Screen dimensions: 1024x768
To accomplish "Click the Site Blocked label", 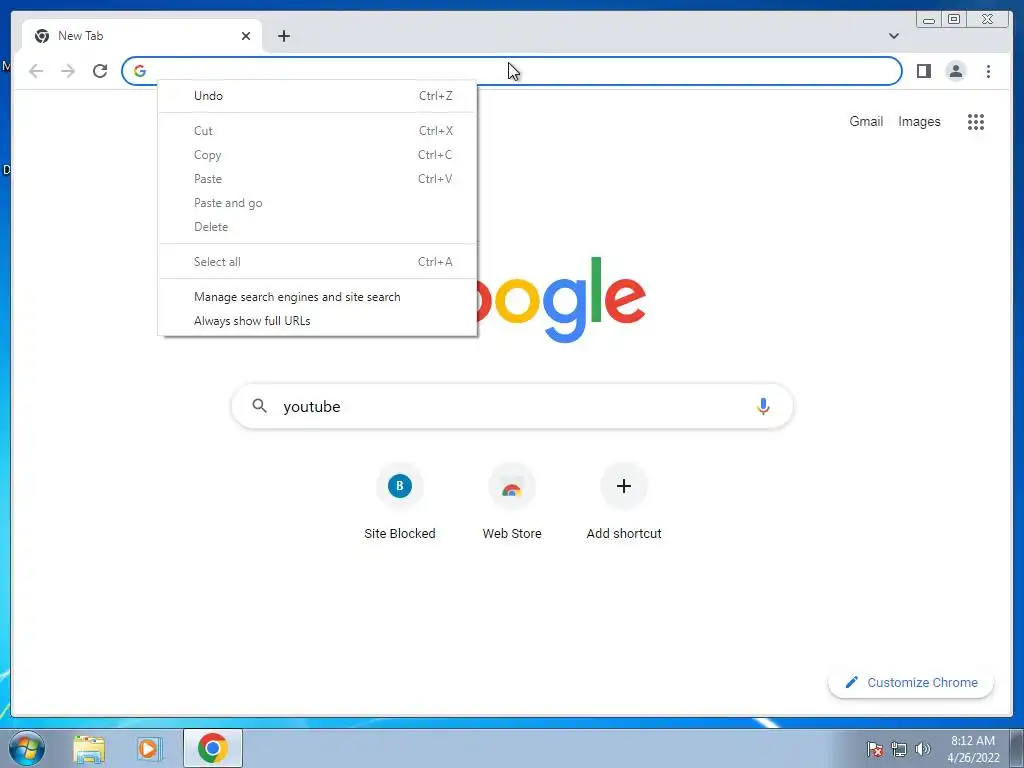I will (400, 534).
